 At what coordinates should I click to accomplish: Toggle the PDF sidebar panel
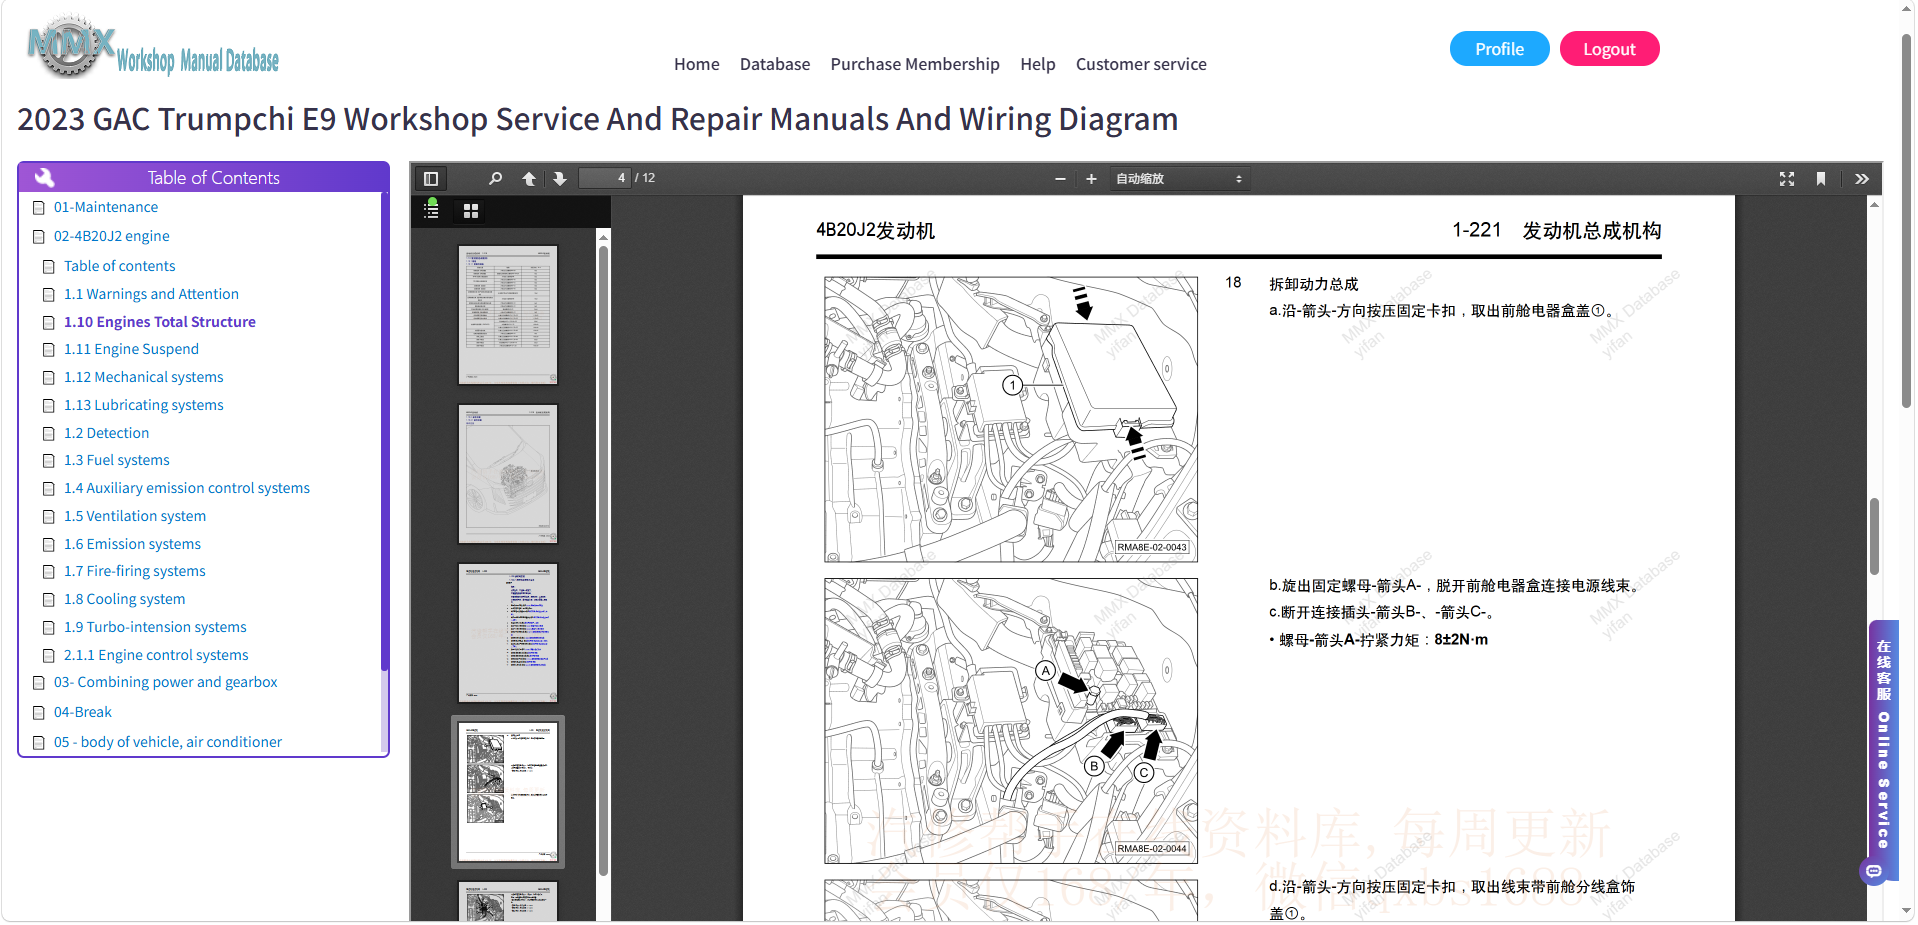(x=431, y=179)
